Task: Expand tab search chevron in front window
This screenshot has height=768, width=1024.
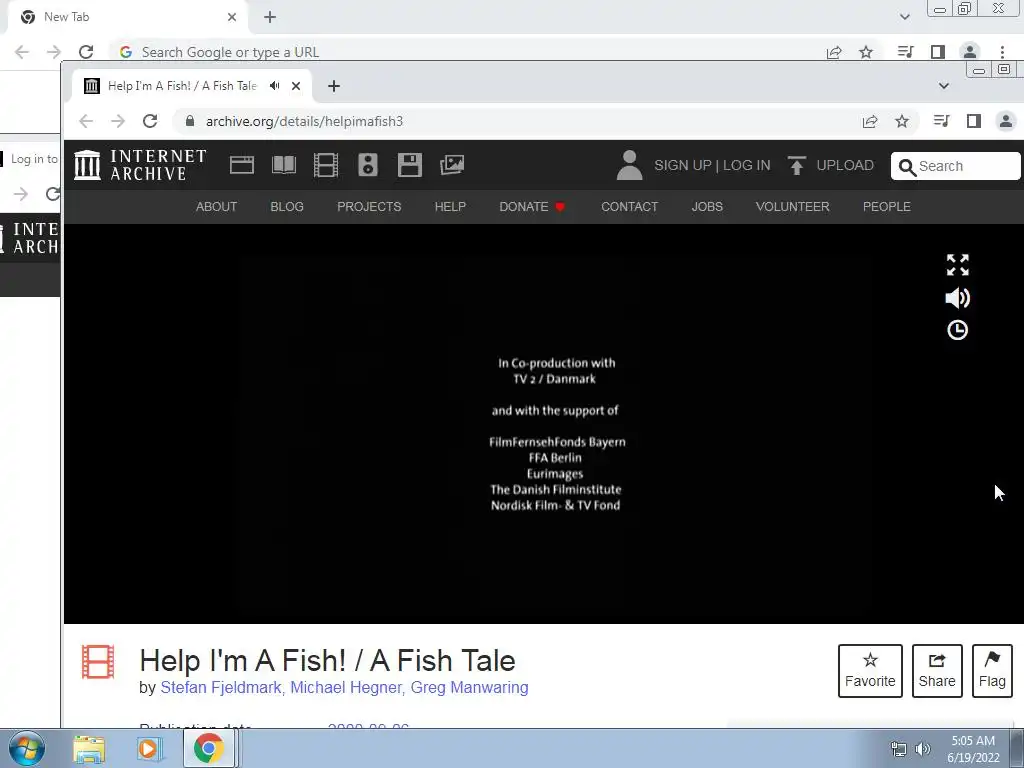Action: pyautogui.click(x=944, y=86)
